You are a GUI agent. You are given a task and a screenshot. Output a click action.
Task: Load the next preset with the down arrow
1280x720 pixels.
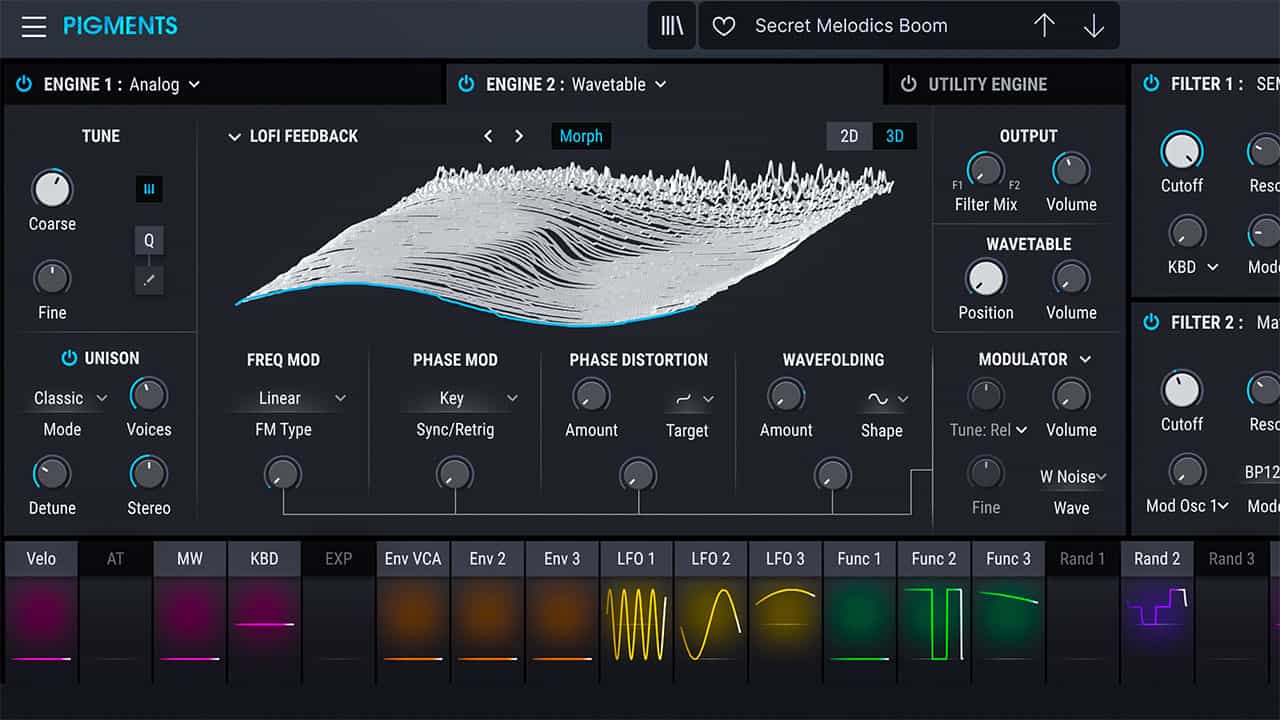(1093, 25)
